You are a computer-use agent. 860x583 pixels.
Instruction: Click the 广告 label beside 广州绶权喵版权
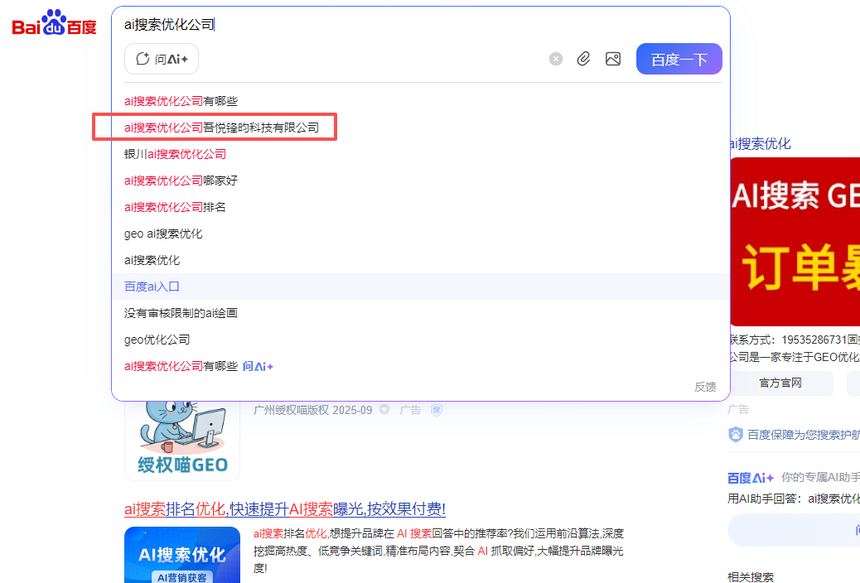[x=410, y=410]
